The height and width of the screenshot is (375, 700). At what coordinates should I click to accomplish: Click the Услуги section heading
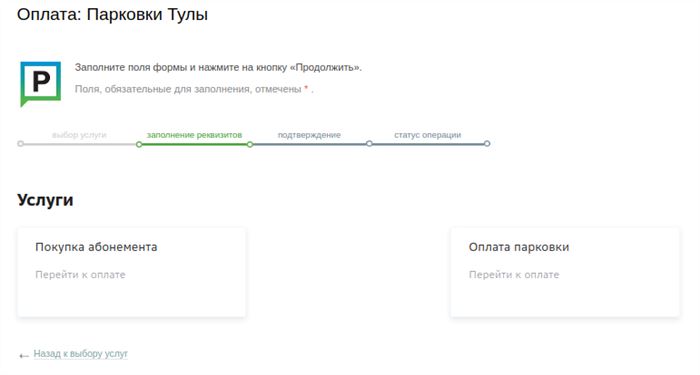[45, 200]
